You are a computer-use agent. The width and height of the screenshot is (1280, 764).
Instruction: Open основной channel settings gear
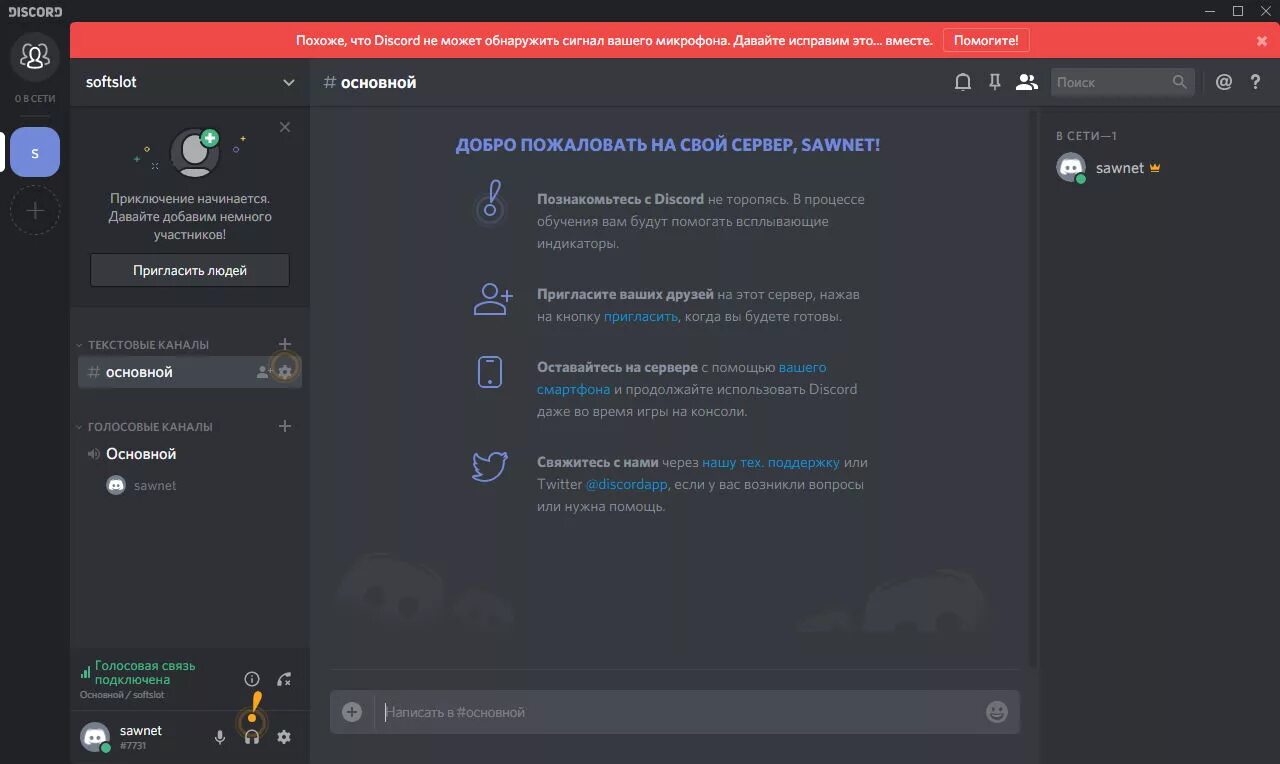285,372
